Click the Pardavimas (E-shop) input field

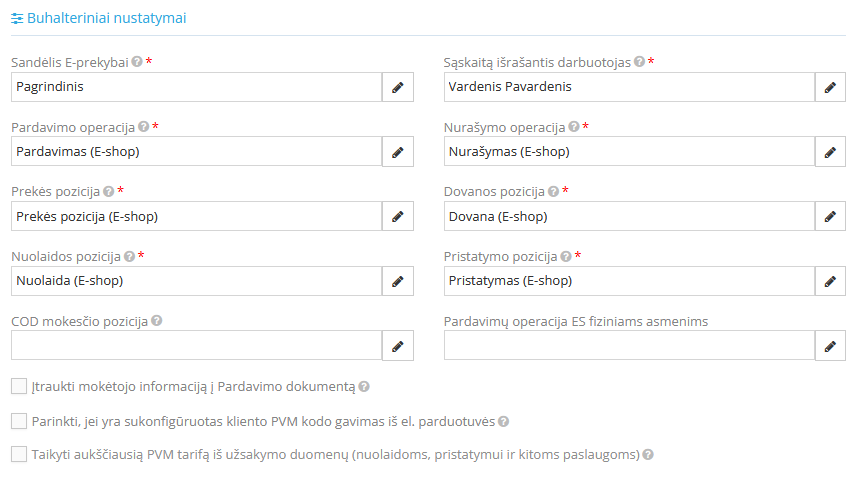point(196,152)
